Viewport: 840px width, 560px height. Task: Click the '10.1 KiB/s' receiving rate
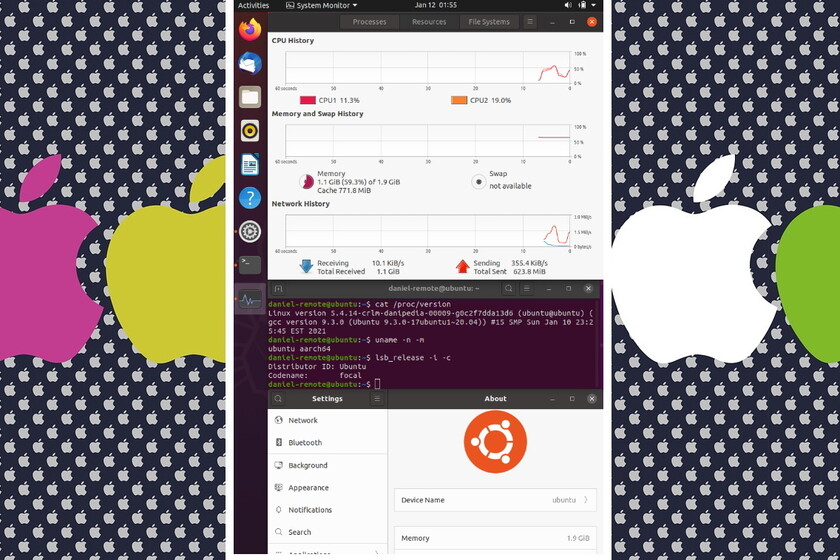[388, 263]
